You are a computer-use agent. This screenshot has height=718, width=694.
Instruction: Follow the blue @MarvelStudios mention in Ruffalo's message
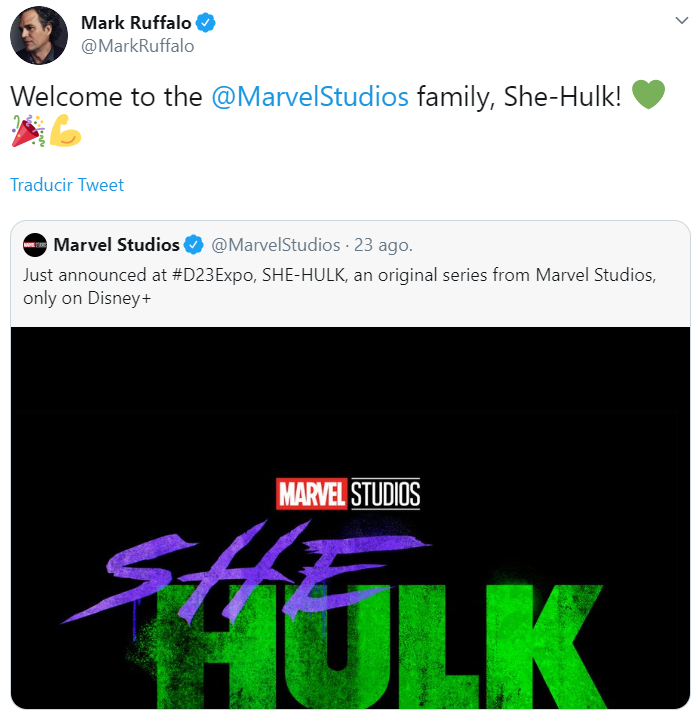click(x=310, y=97)
